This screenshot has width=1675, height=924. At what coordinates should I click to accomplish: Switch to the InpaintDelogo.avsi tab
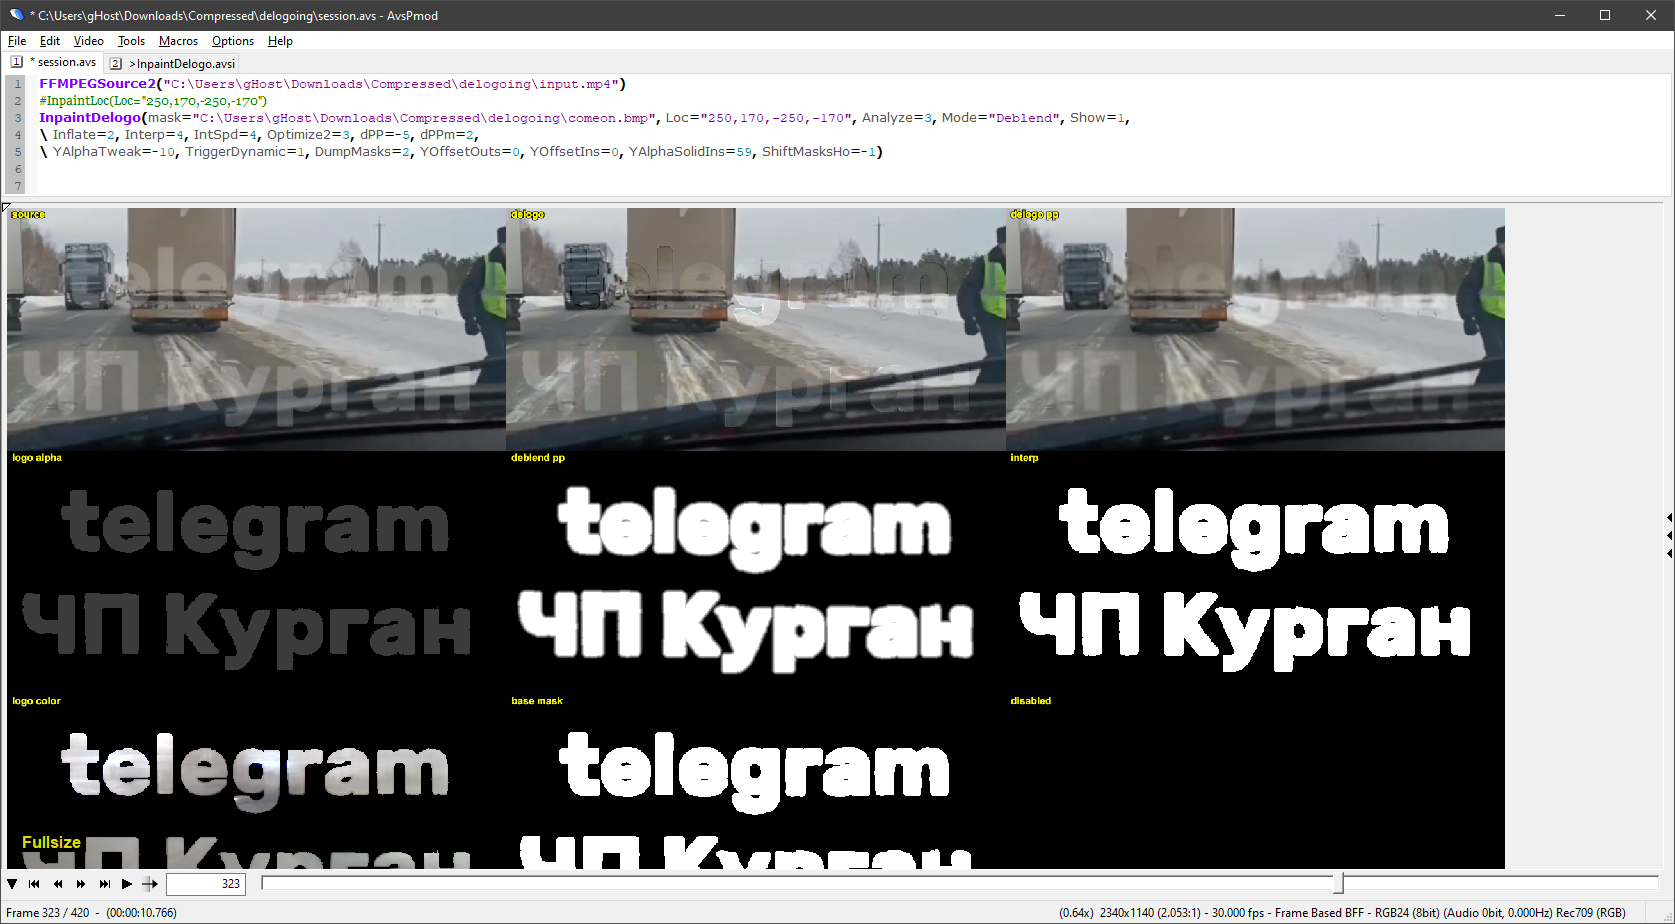tap(173, 63)
